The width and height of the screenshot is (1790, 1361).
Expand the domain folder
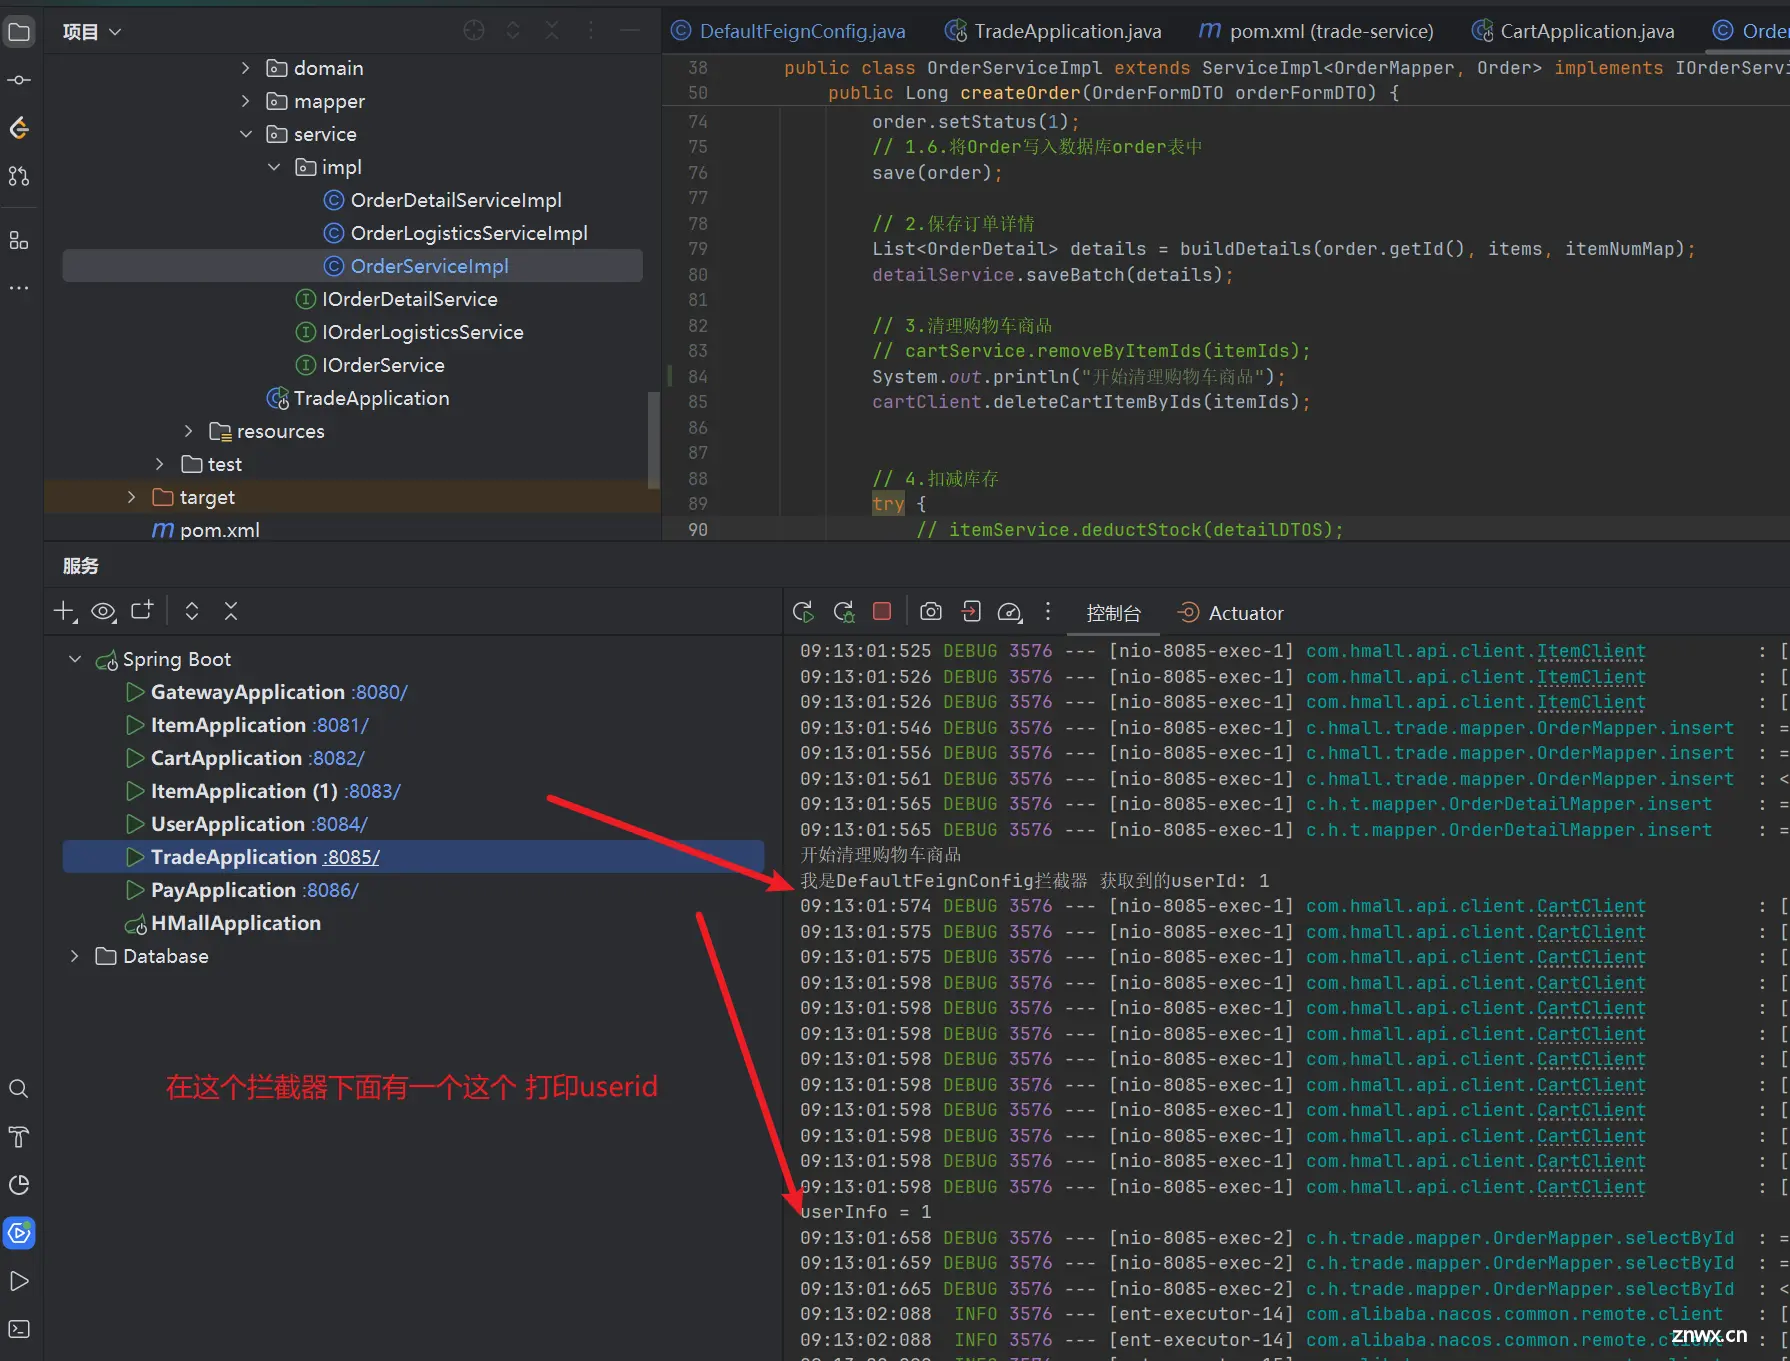tap(245, 68)
